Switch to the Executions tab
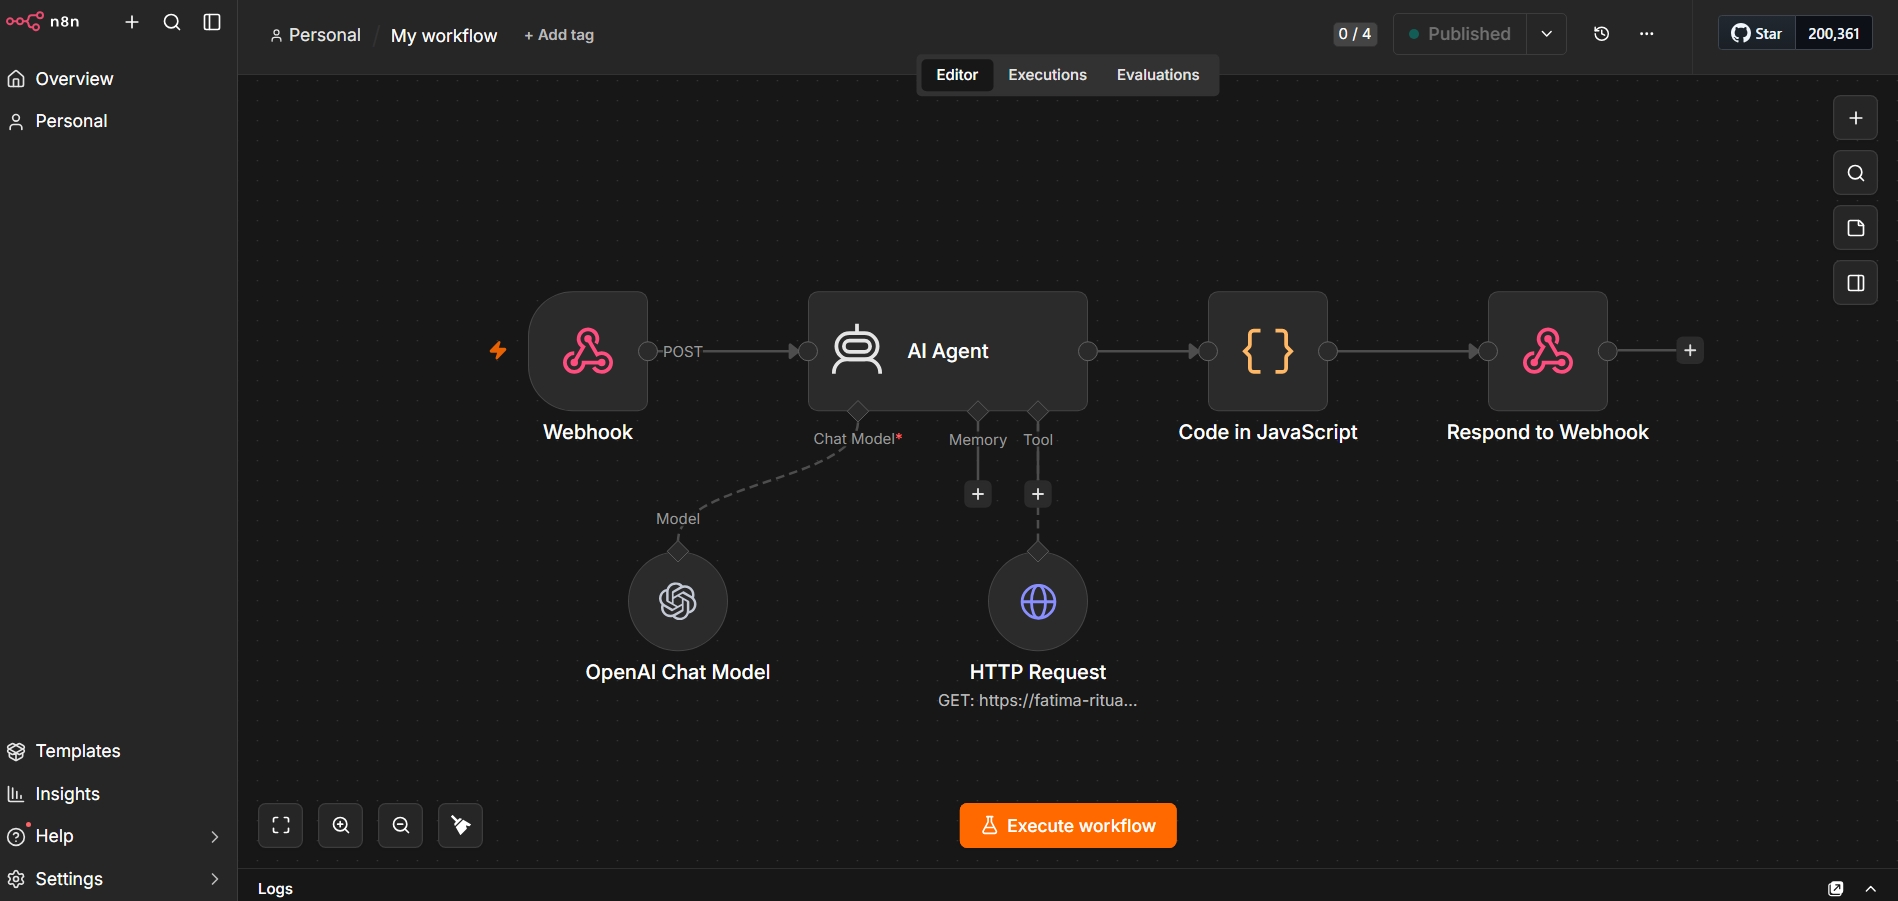This screenshot has width=1898, height=901. pyautogui.click(x=1047, y=75)
